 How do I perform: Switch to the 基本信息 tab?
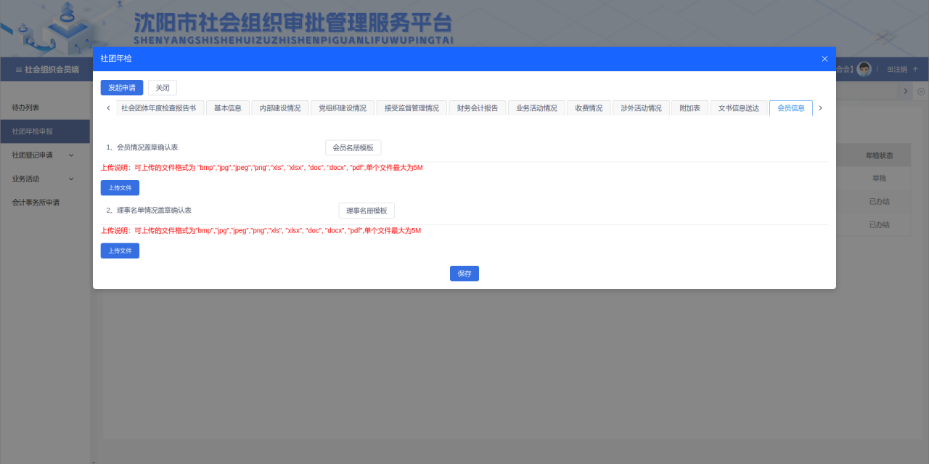(227, 108)
